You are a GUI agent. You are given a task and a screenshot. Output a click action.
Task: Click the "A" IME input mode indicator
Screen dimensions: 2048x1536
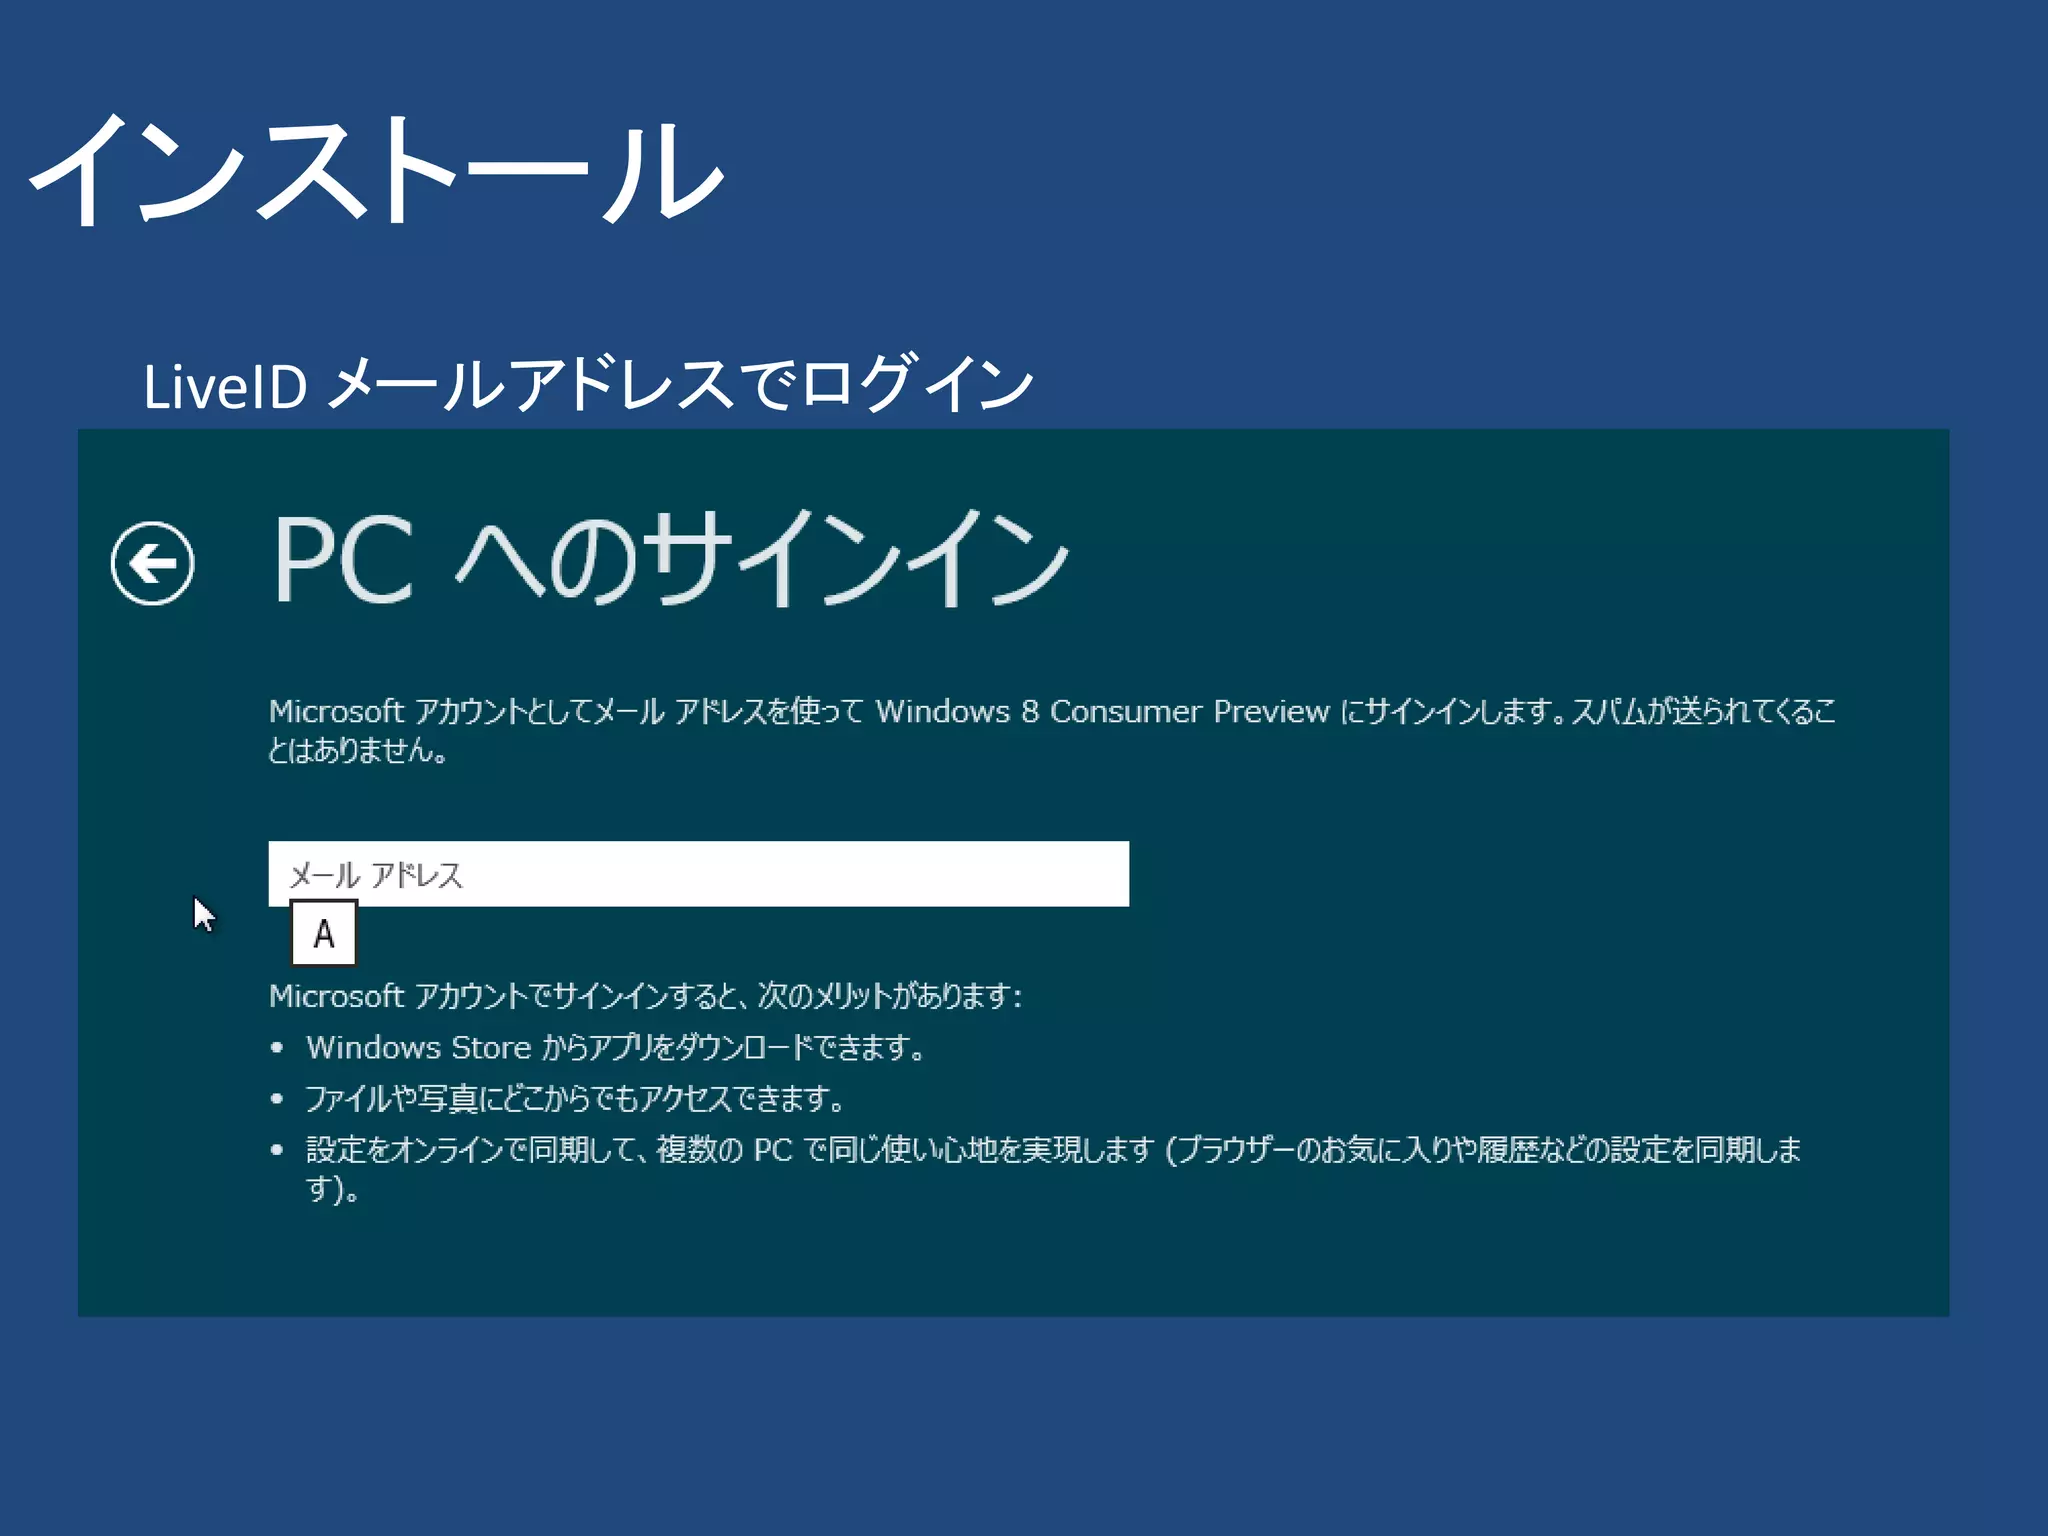(324, 934)
